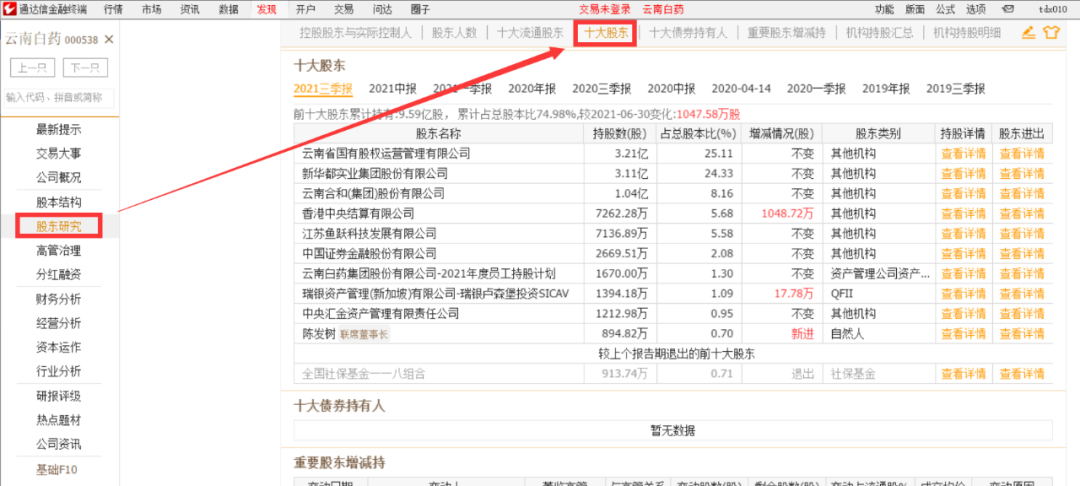This screenshot has height=486, width=1080.
Task: Select 基础F10 in the sidebar
Action: pyautogui.click(x=57, y=470)
